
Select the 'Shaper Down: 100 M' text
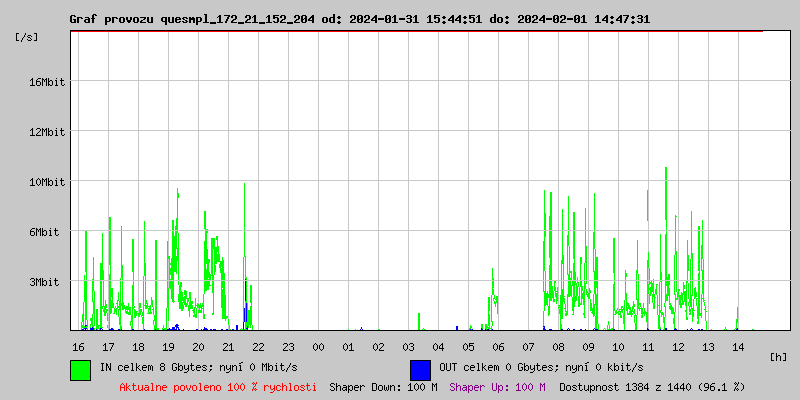383,386
